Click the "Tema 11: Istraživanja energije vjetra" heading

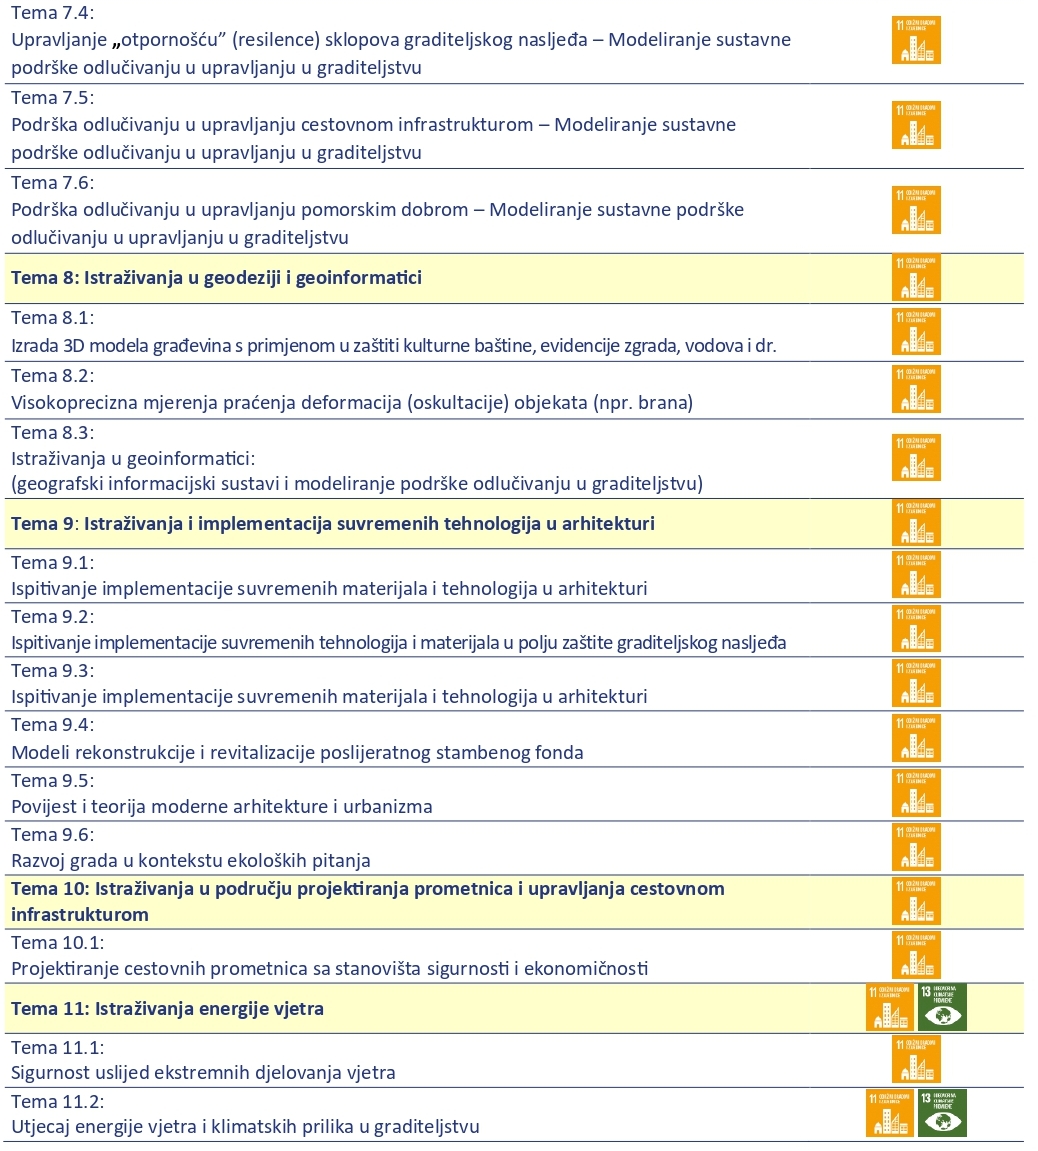pyautogui.click(x=167, y=1009)
